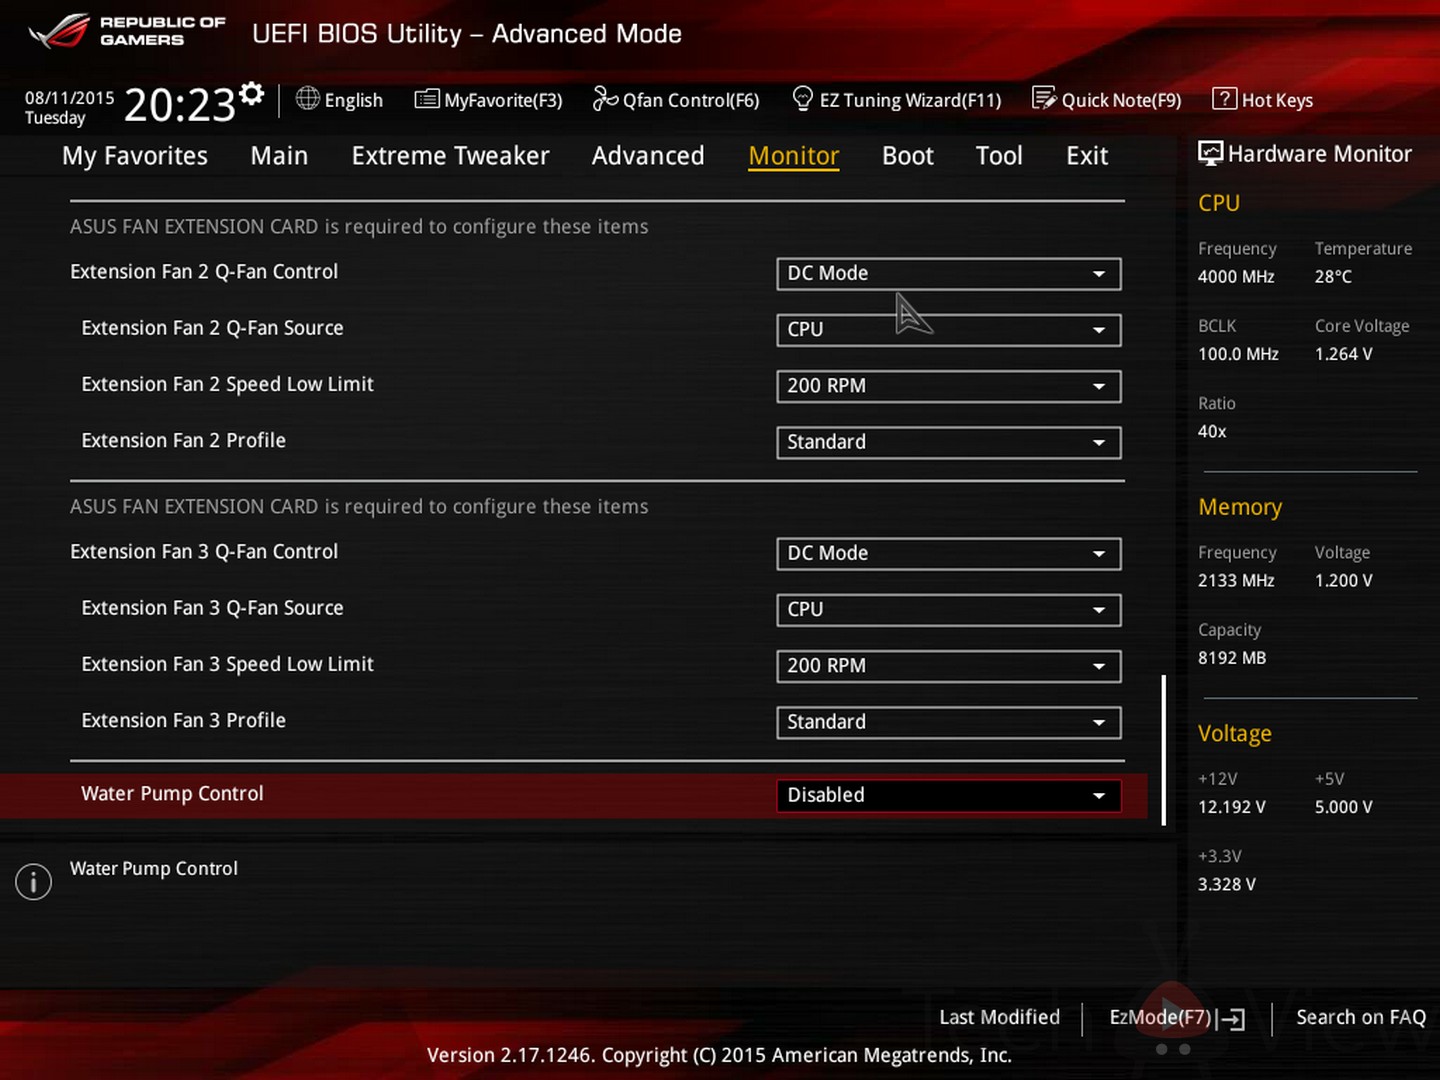Image resolution: width=1440 pixels, height=1080 pixels.
Task: Click the globe language icon
Action: click(x=308, y=99)
